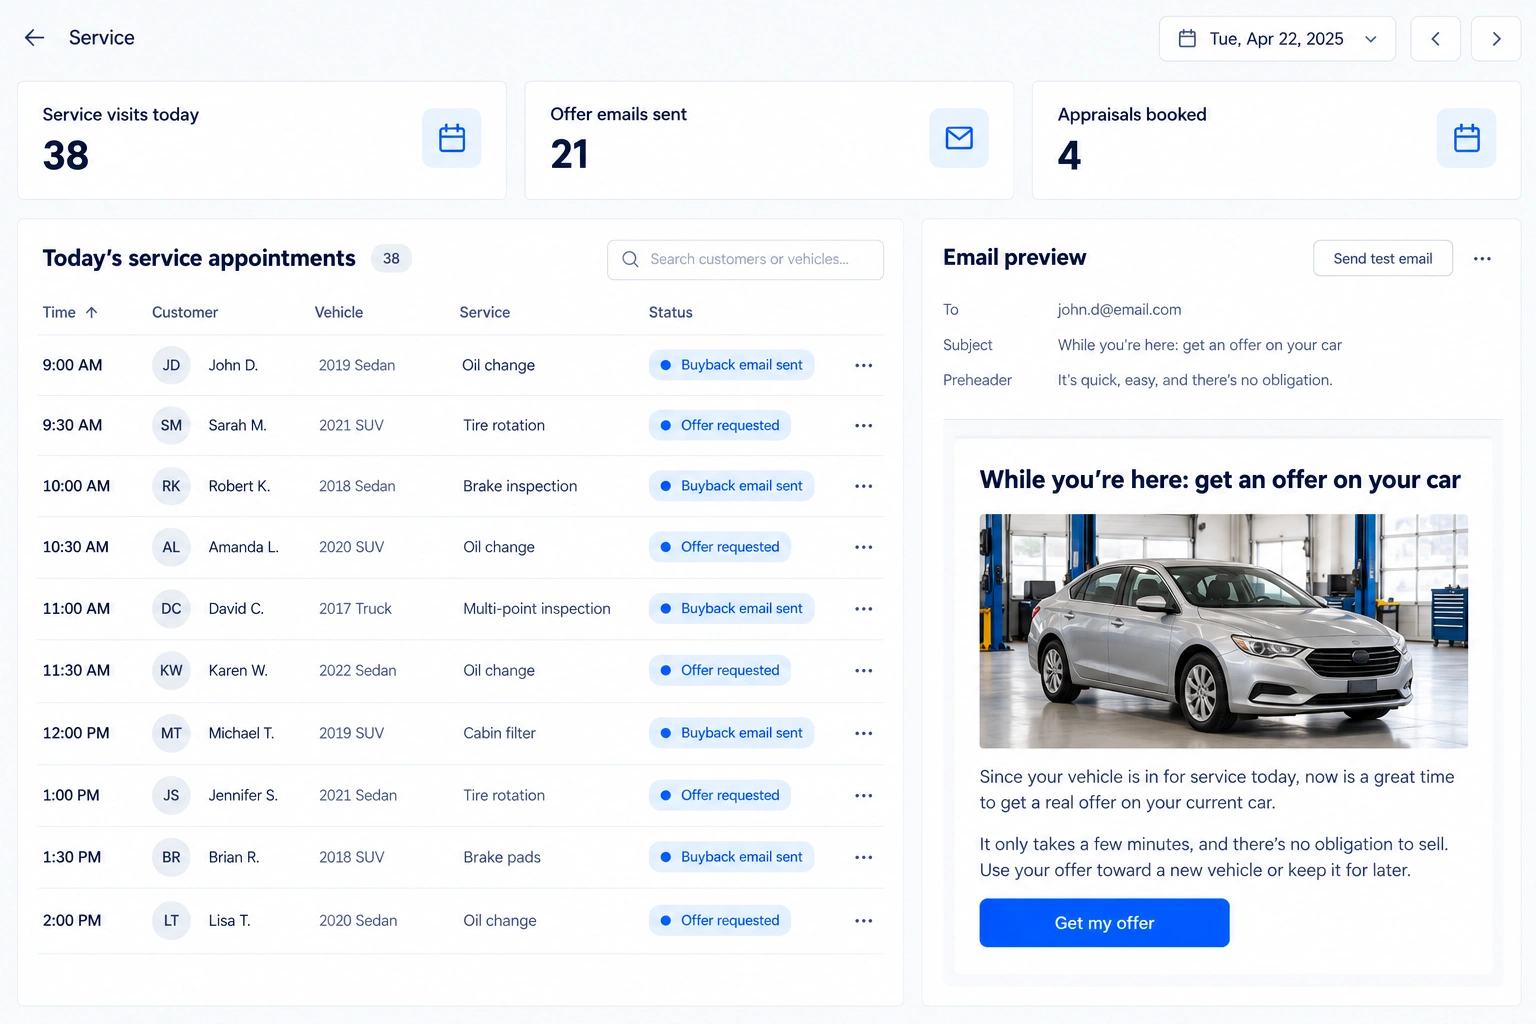Go back using the arrow beside Service
The height and width of the screenshot is (1024, 1536).
[x=35, y=38]
